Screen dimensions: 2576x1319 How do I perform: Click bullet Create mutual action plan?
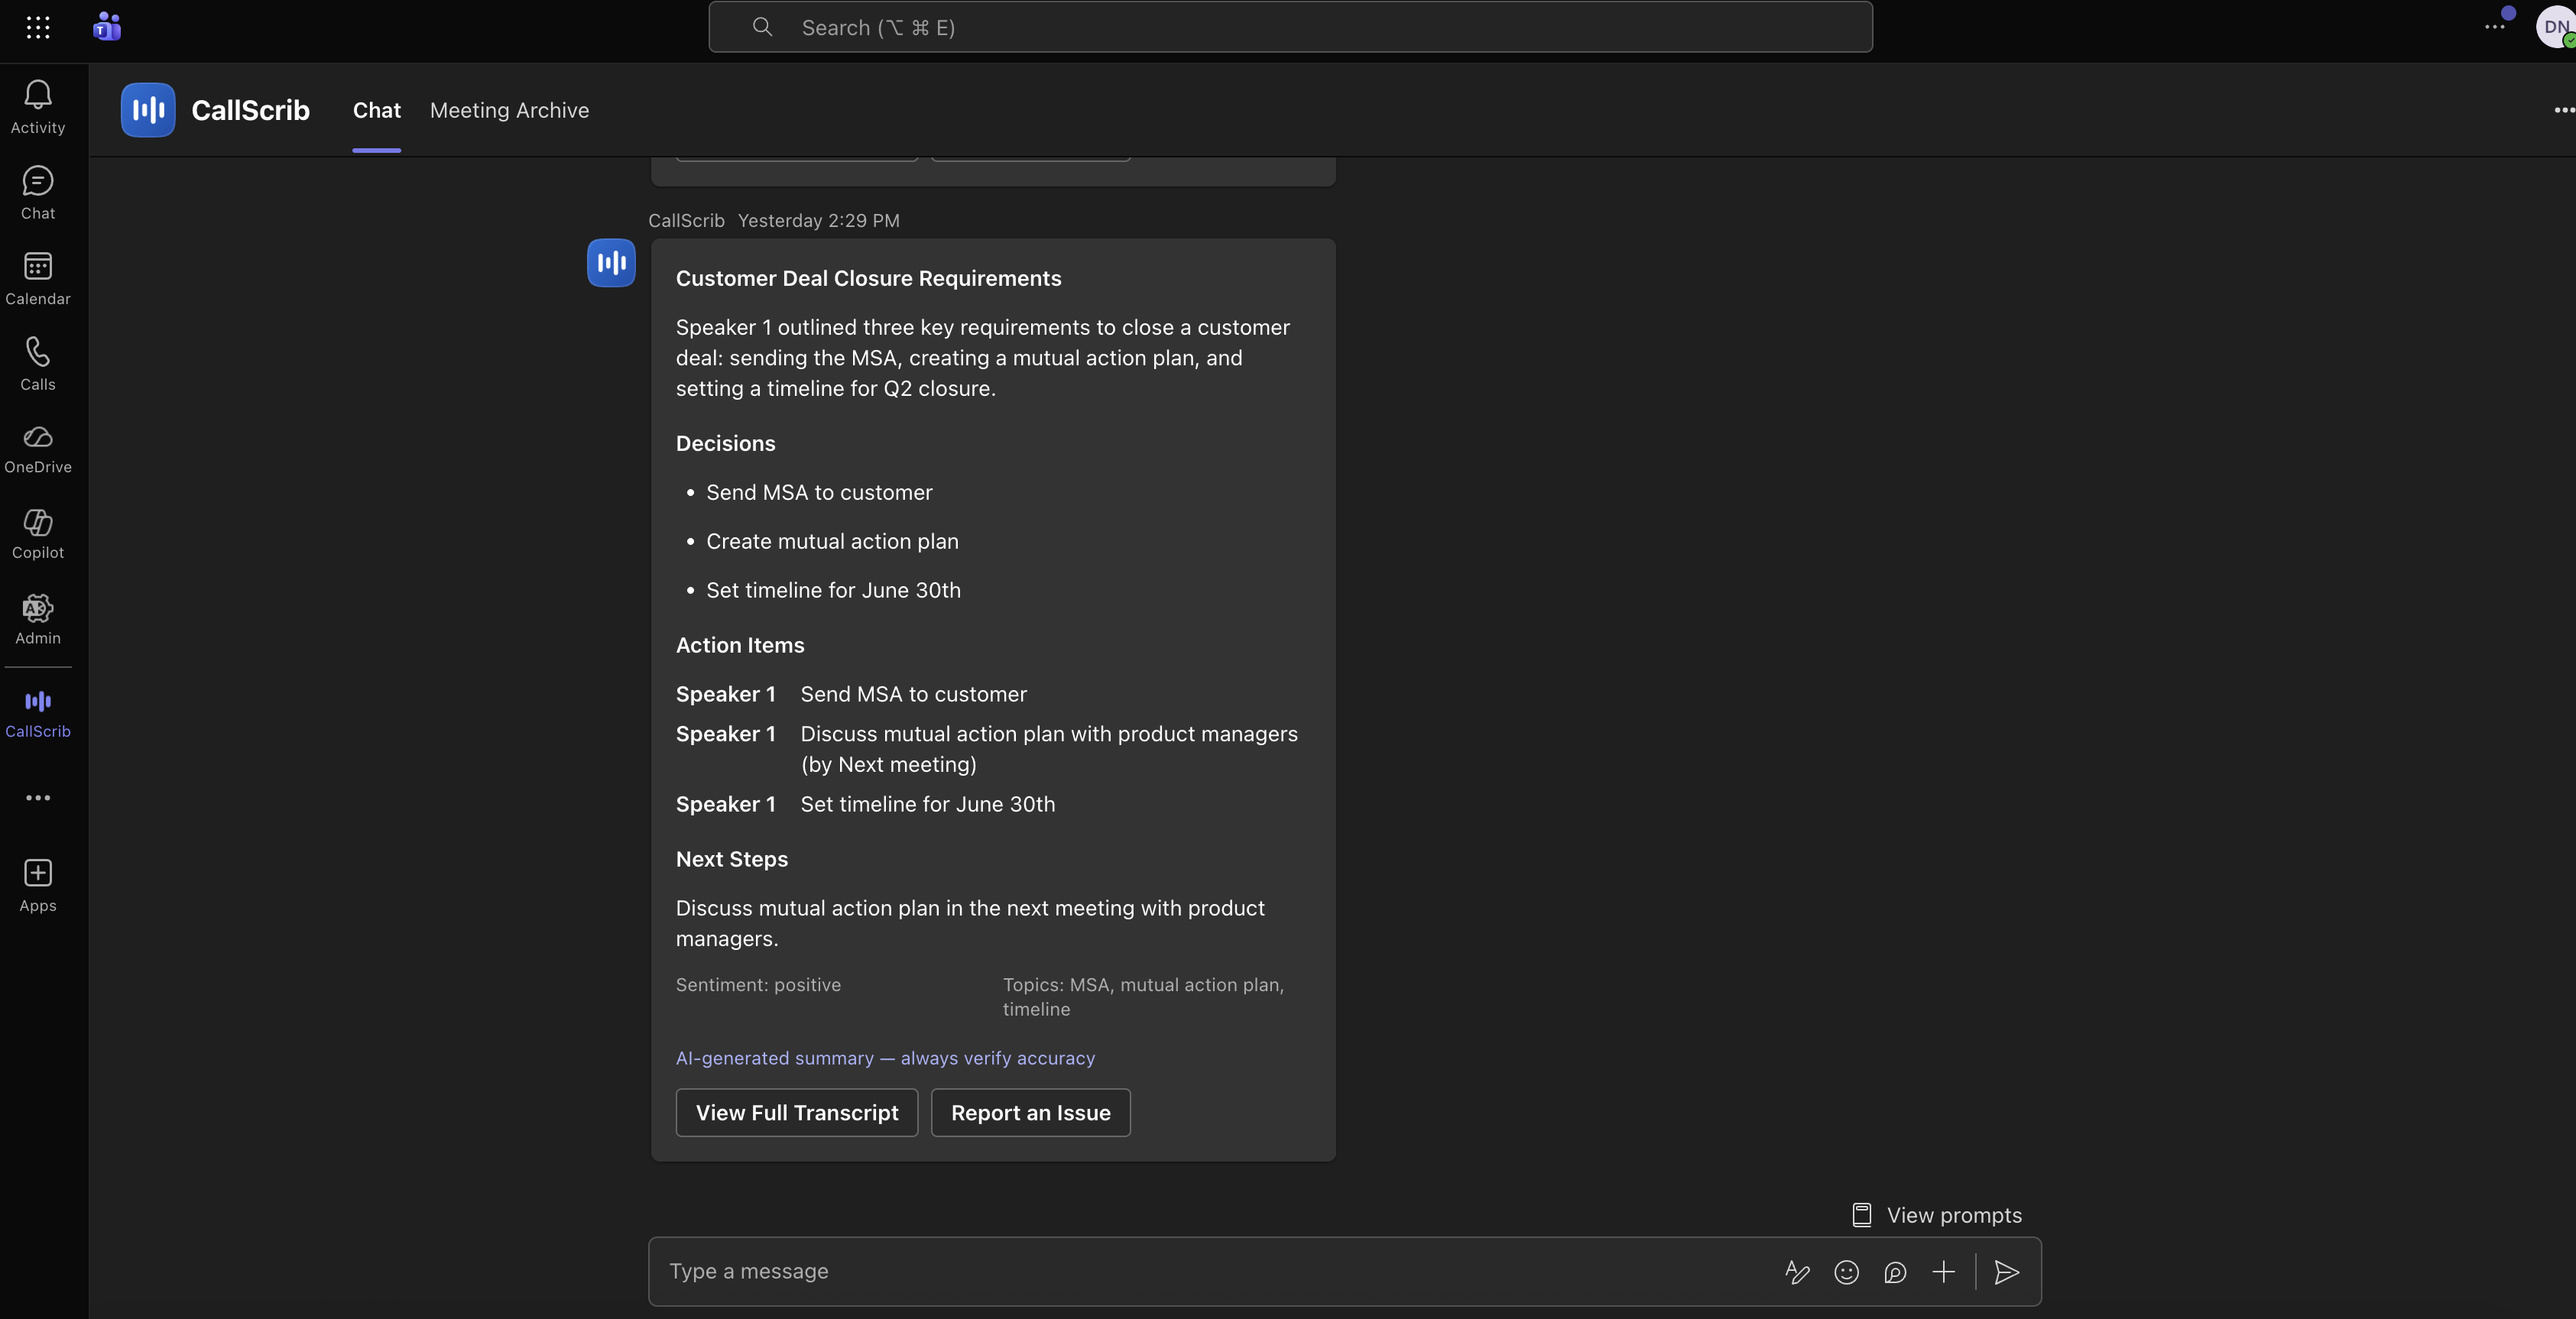832,541
